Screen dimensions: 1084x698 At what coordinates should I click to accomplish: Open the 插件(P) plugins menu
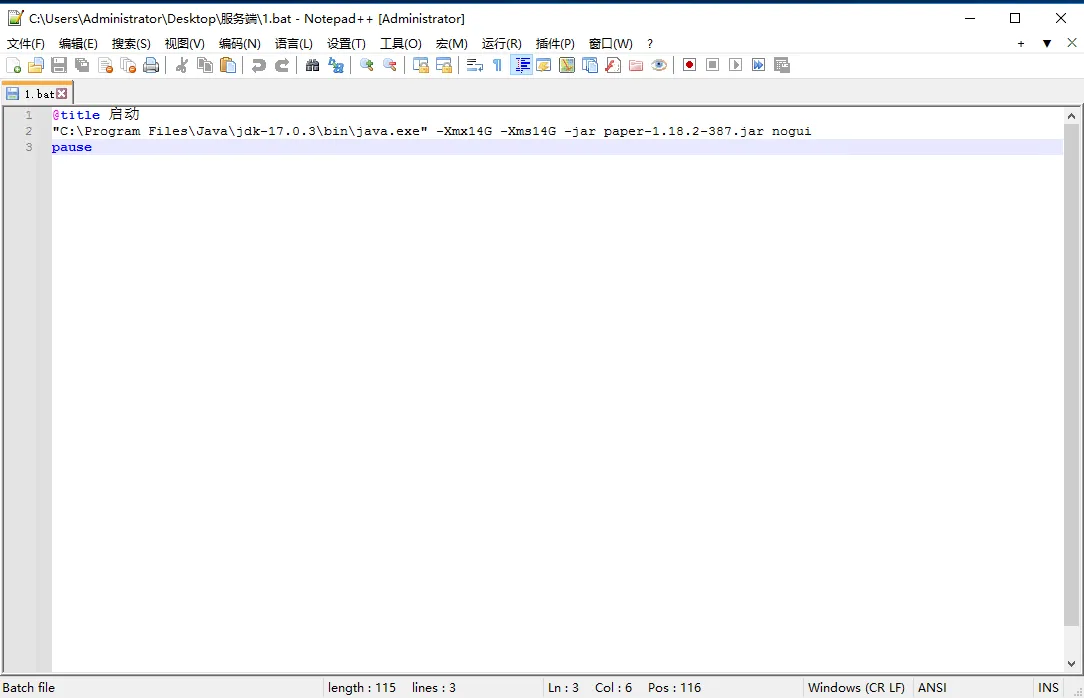click(555, 43)
